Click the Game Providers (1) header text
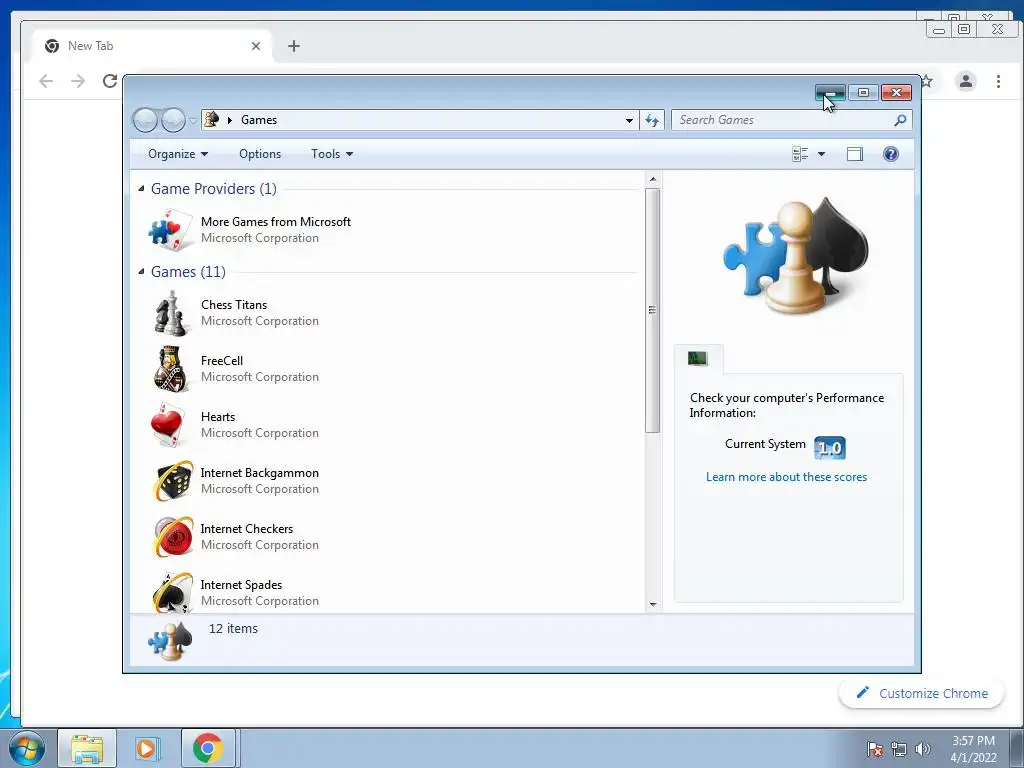 pos(214,189)
